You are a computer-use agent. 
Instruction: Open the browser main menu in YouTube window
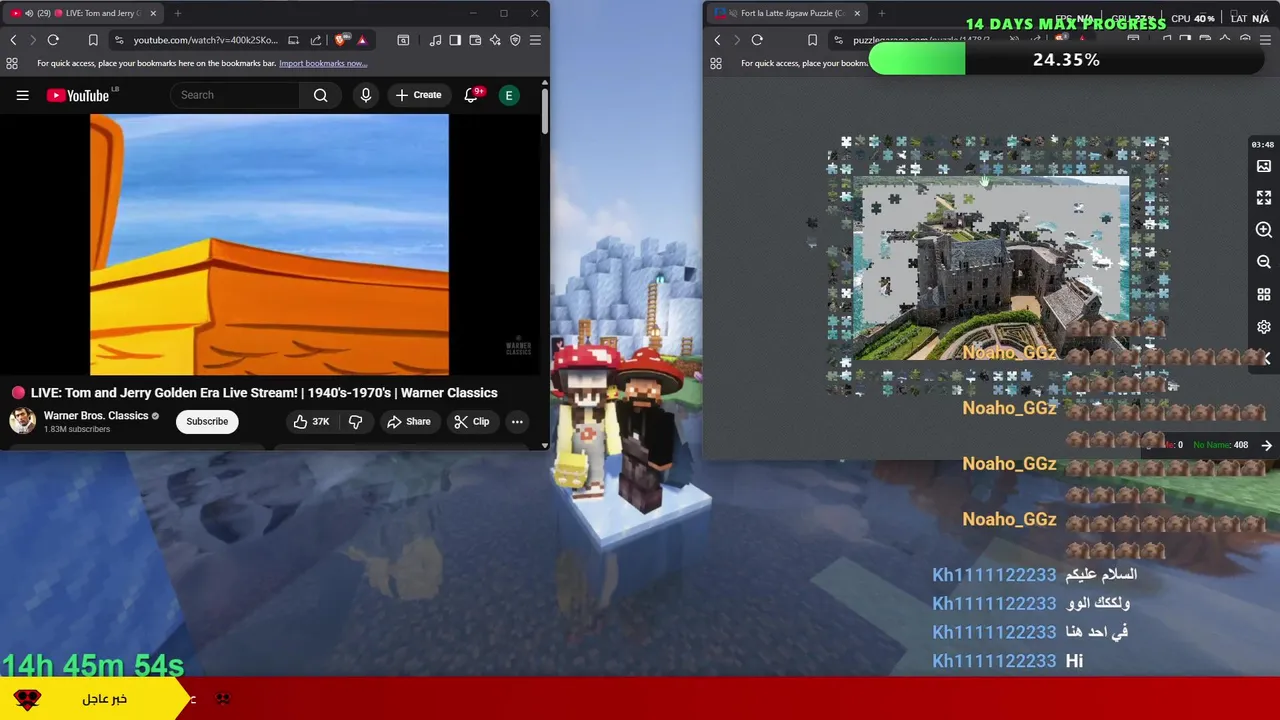coord(535,40)
